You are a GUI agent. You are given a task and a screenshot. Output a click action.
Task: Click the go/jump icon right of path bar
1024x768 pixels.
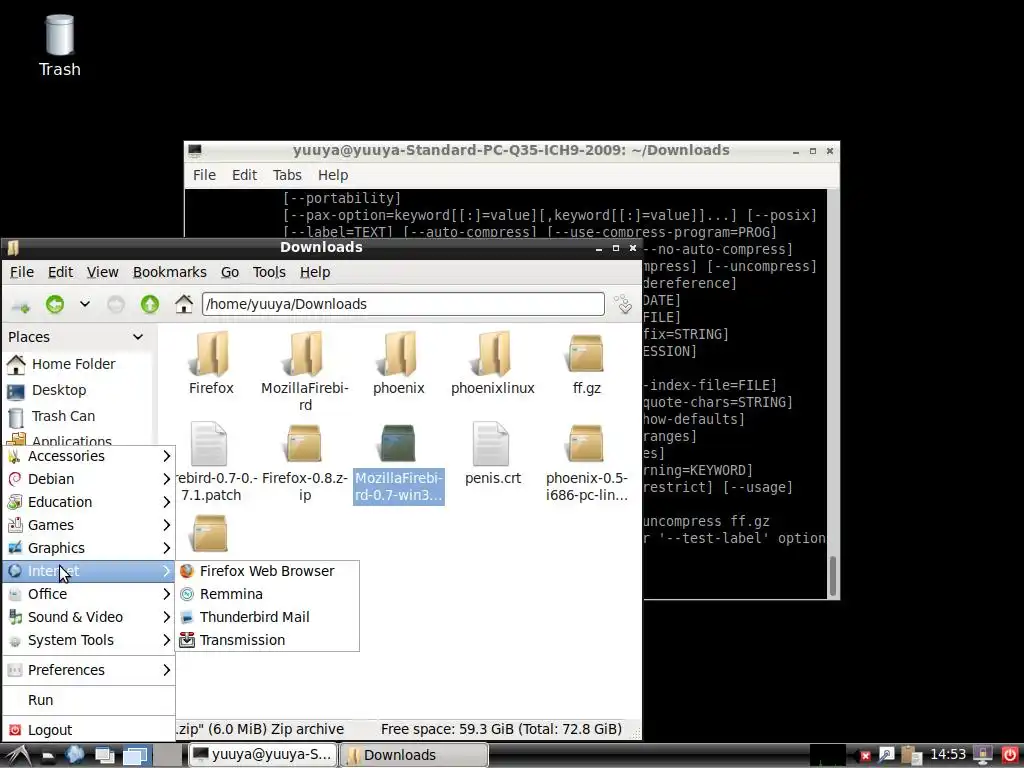click(x=624, y=304)
